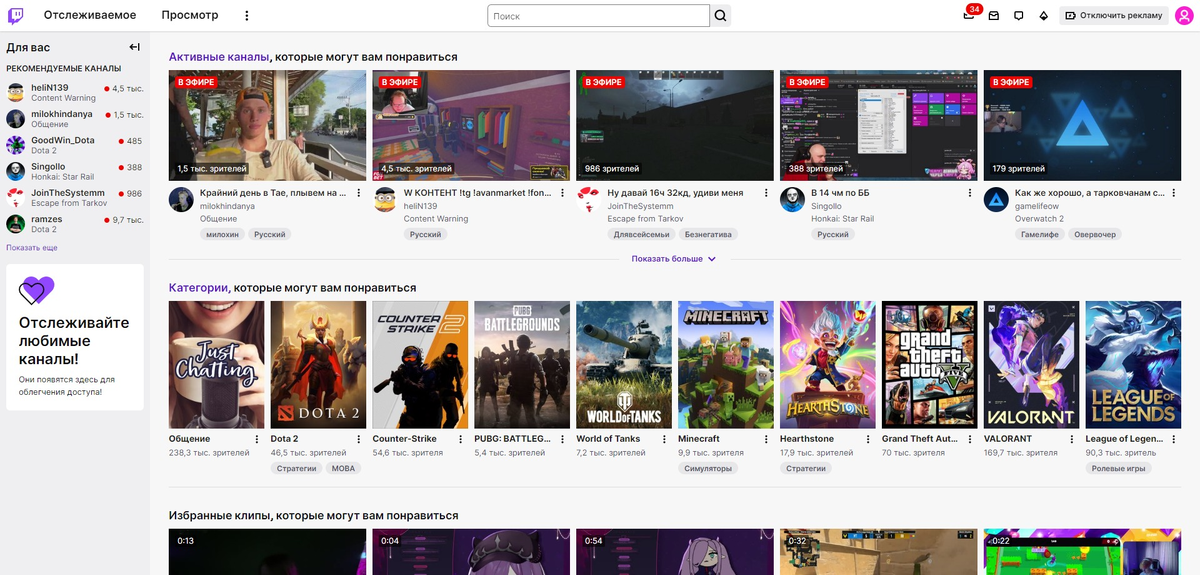This screenshot has height=575, width=1200.
Task: Open the Counter-Strike 2 category cover
Action: (421, 365)
